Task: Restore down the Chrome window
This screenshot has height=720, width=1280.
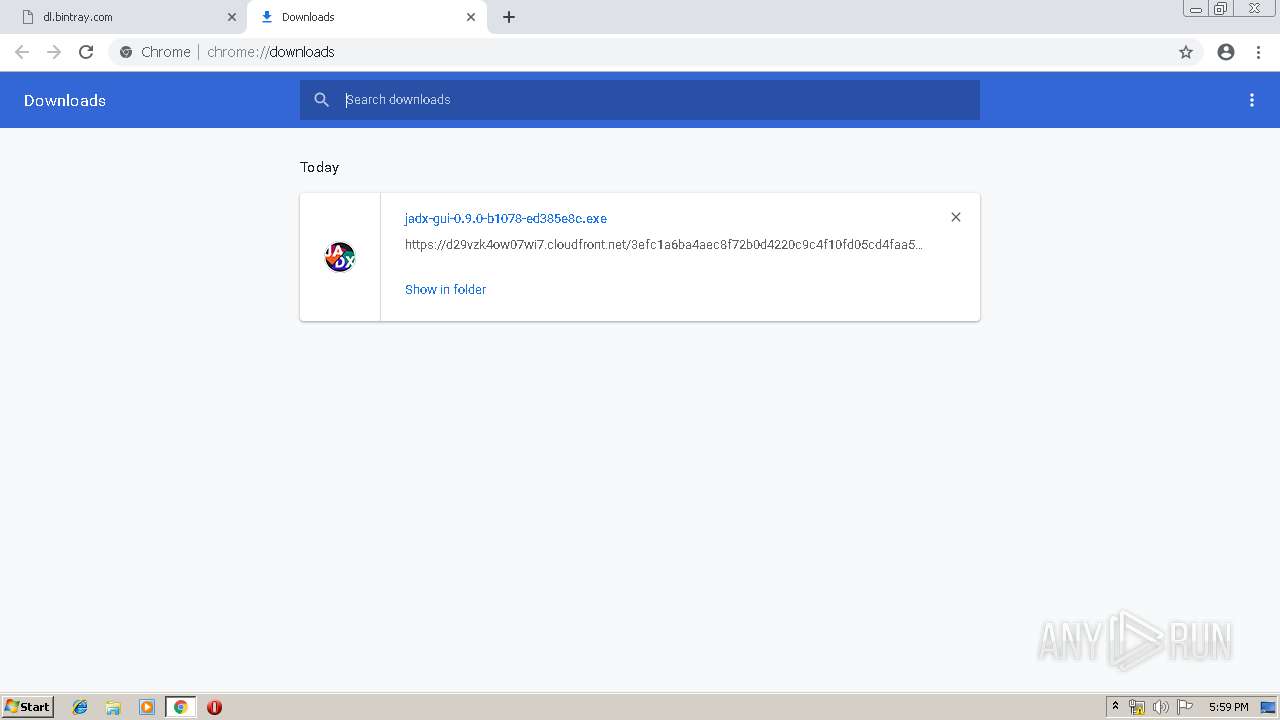Action: click(x=1221, y=9)
